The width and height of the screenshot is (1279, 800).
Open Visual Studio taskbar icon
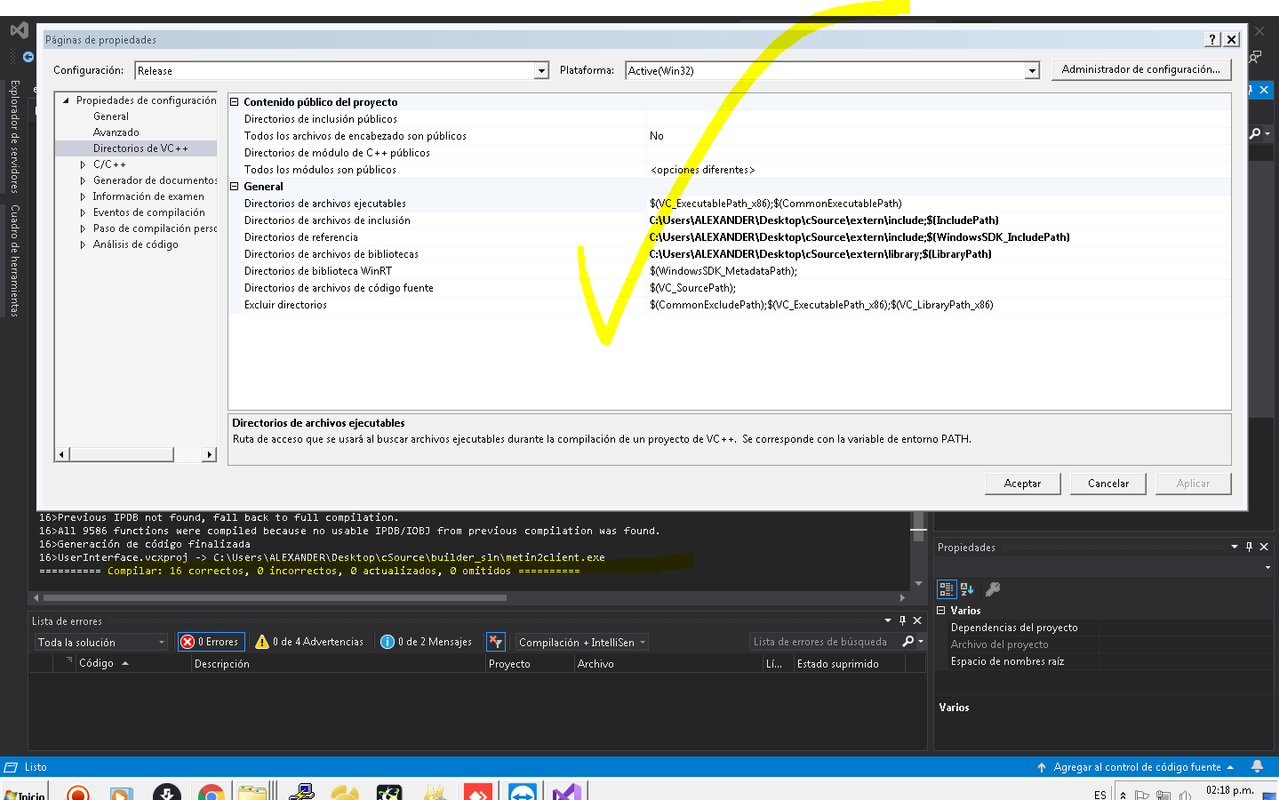point(566,794)
